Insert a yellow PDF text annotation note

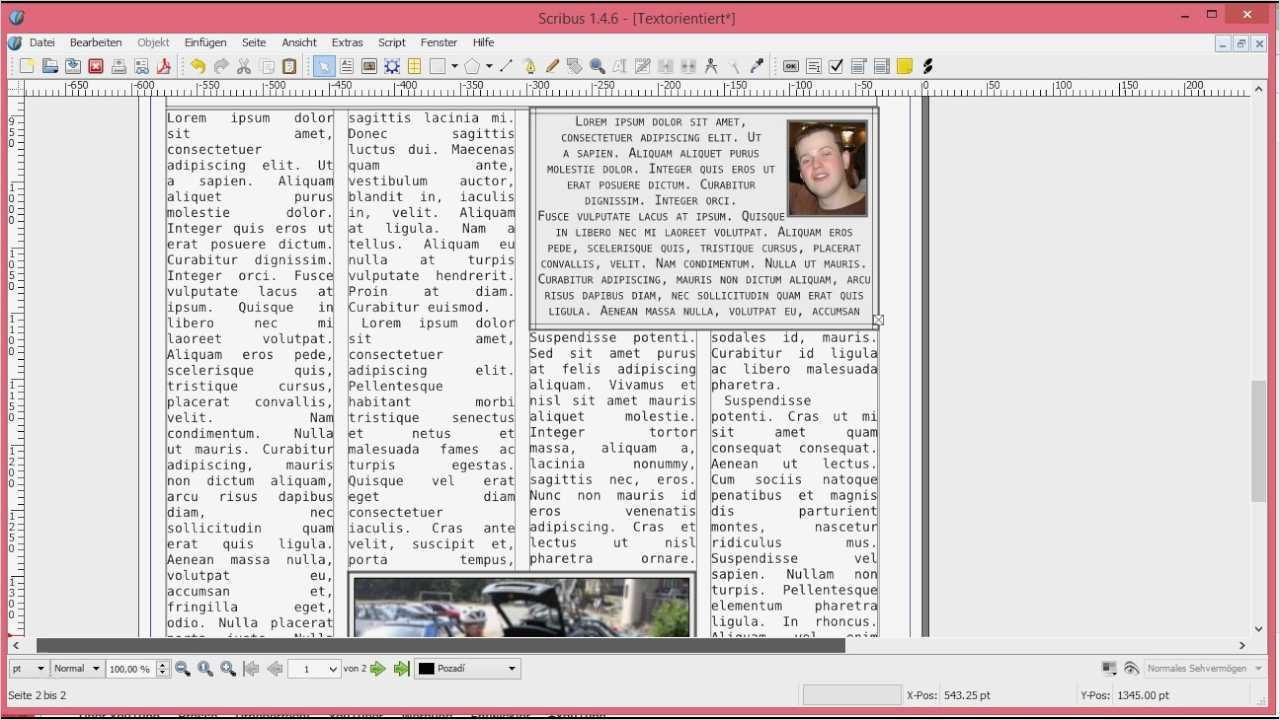(904, 66)
